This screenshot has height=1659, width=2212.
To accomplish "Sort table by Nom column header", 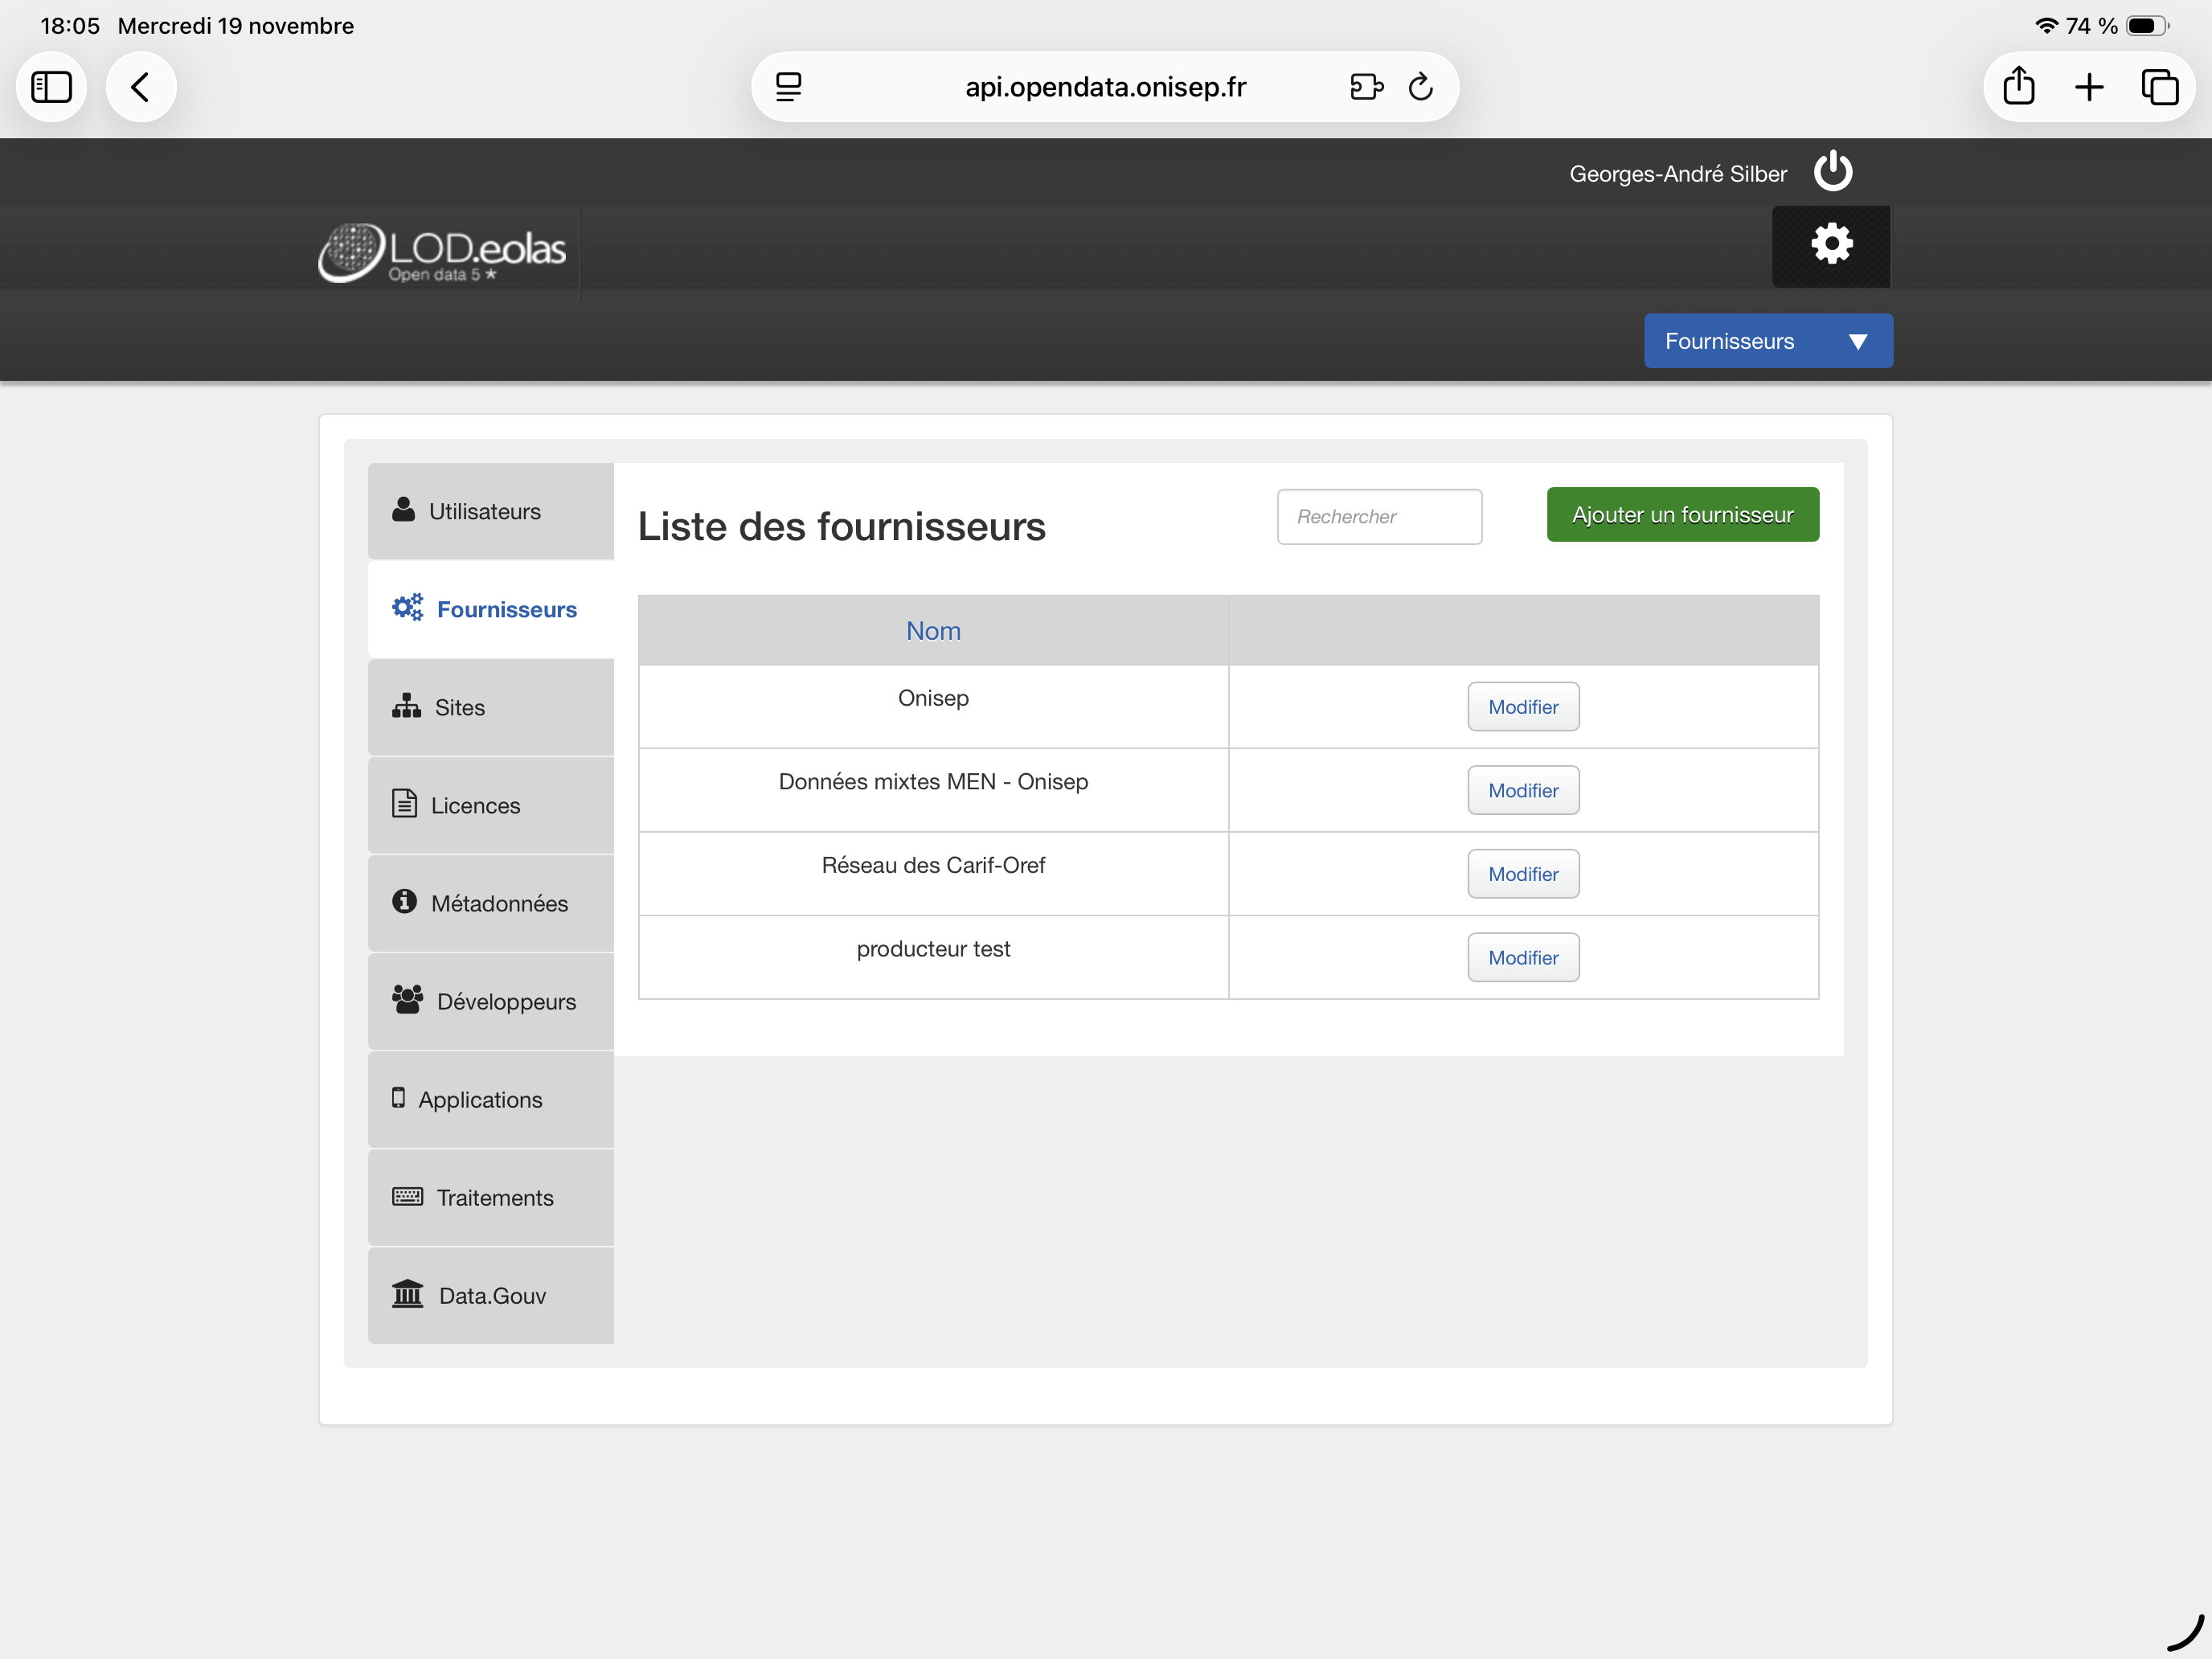I will point(932,631).
